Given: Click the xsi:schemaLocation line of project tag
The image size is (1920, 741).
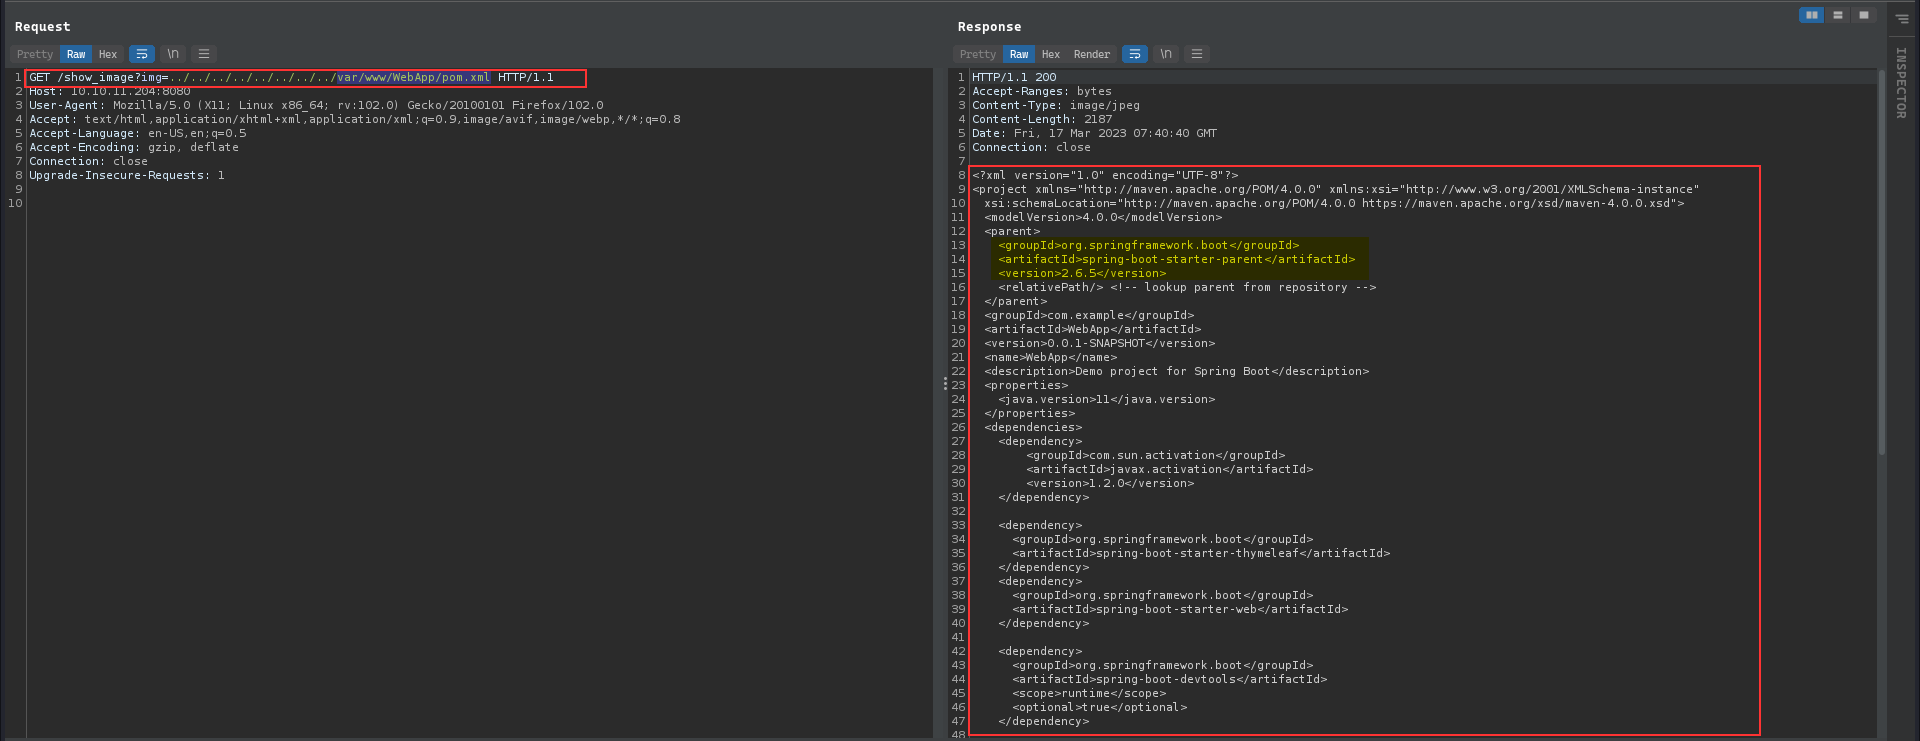Looking at the screenshot, I should pos(1334,203).
